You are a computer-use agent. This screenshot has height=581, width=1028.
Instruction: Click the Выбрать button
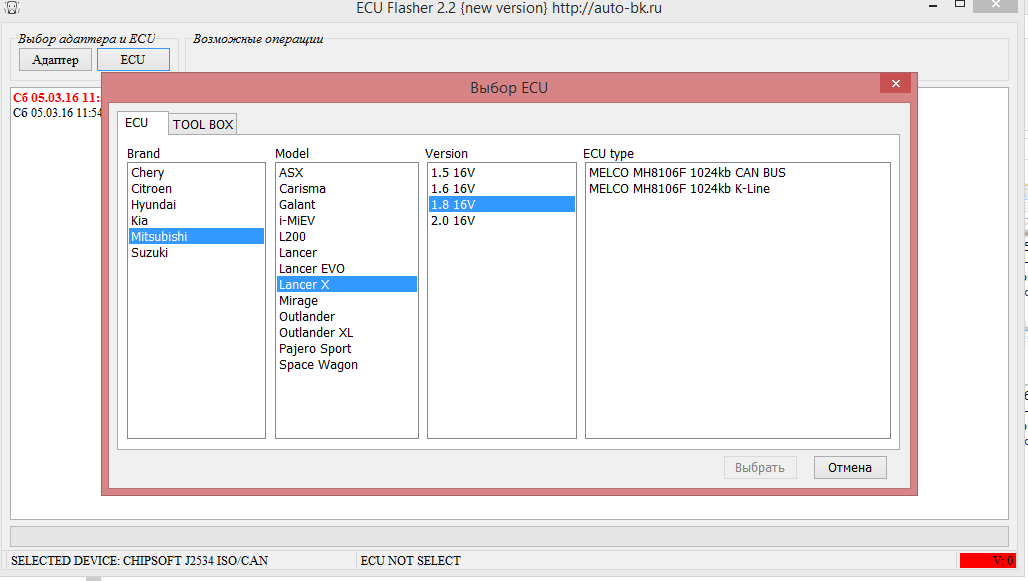(x=760, y=468)
